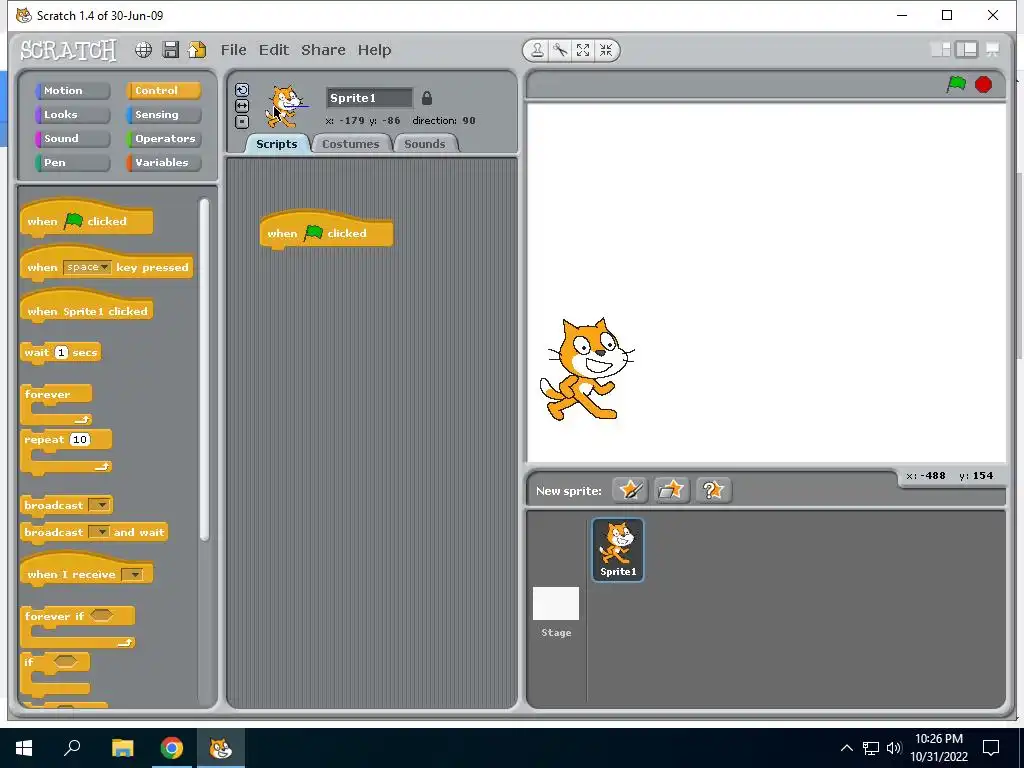Click the when flag clicked block in palette
The height and width of the screenshot is (768, 1024).
pyautogui.click(x=87, y=219)
